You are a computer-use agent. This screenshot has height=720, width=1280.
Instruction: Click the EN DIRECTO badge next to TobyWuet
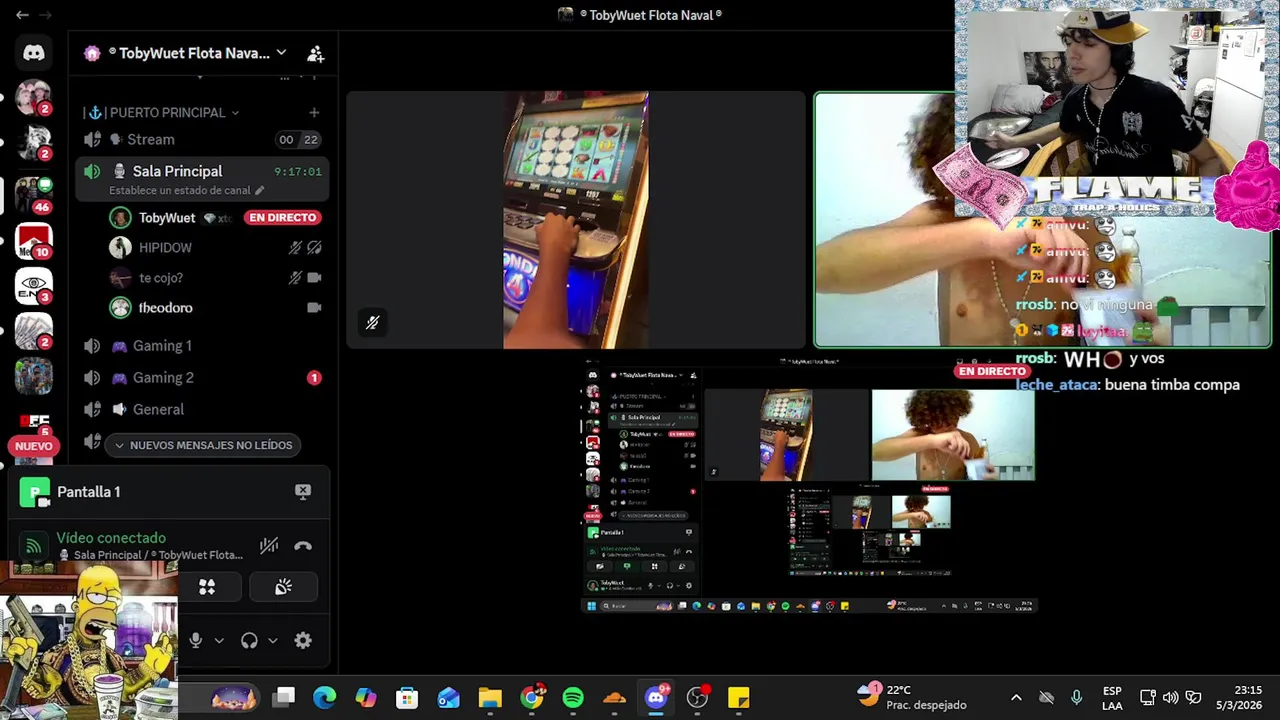pos(283,218)
